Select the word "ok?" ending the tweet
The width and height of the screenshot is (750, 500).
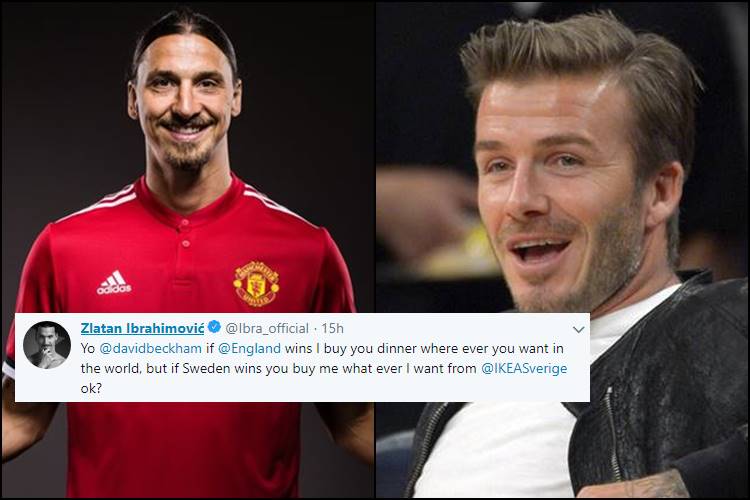(x=91, y=389)
